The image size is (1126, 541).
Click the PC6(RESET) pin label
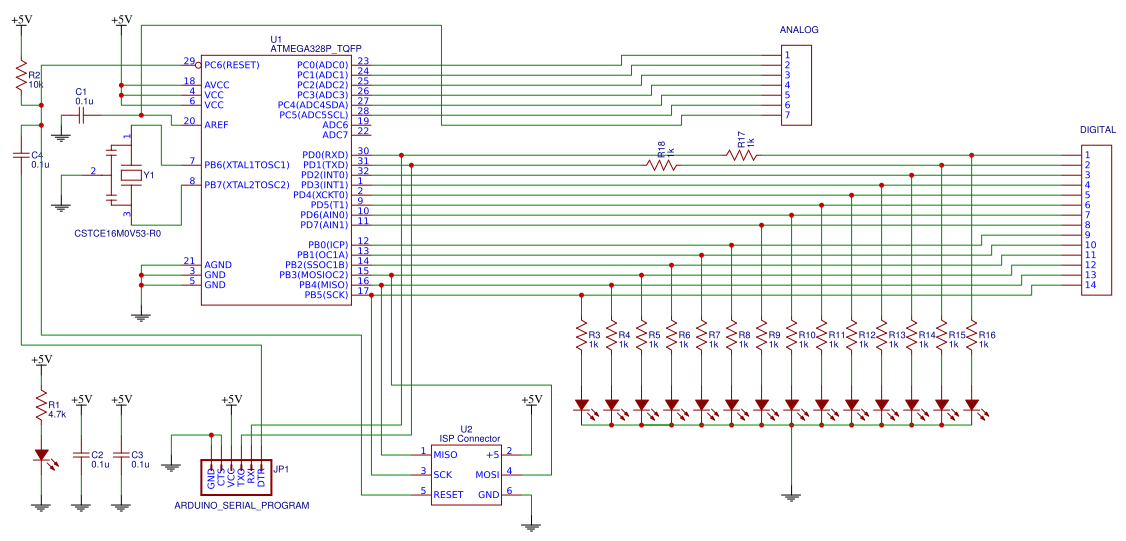tap(232, 65)
